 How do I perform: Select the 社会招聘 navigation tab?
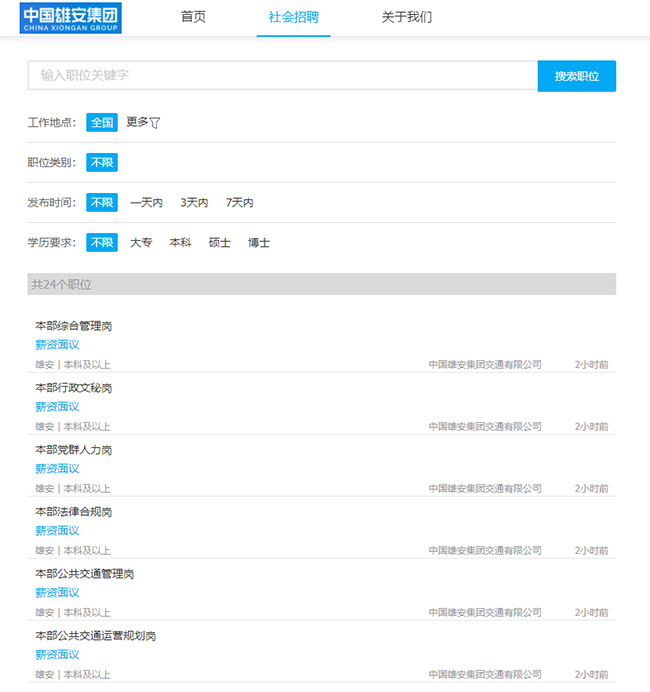pos(293,17)
